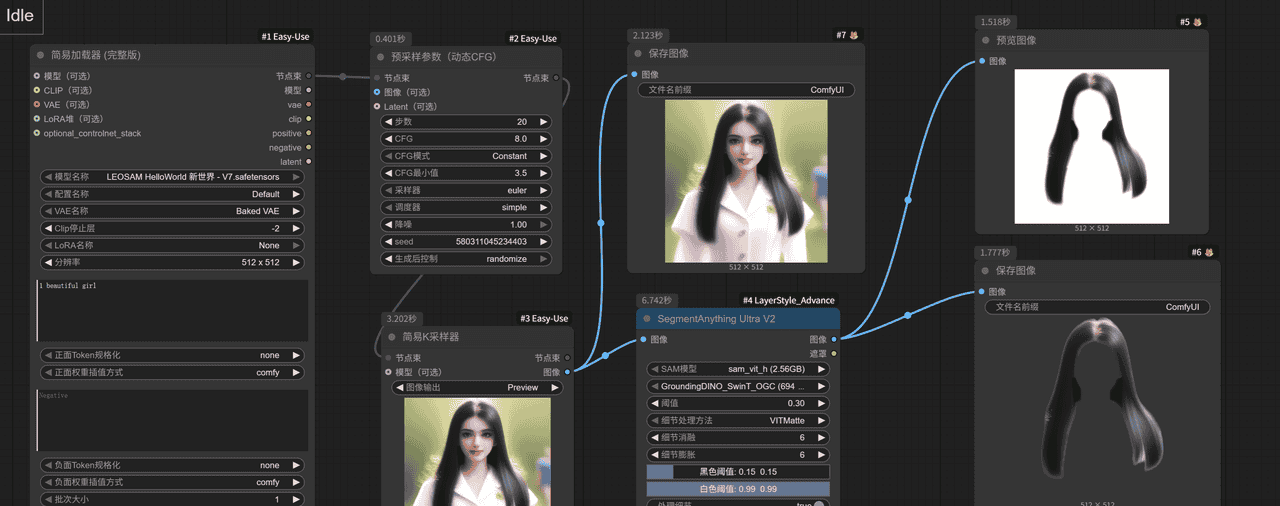Open the GroundingDINO_SwinT_OGC model selector
Screen dimensions: 1280x506
point(738,386)
